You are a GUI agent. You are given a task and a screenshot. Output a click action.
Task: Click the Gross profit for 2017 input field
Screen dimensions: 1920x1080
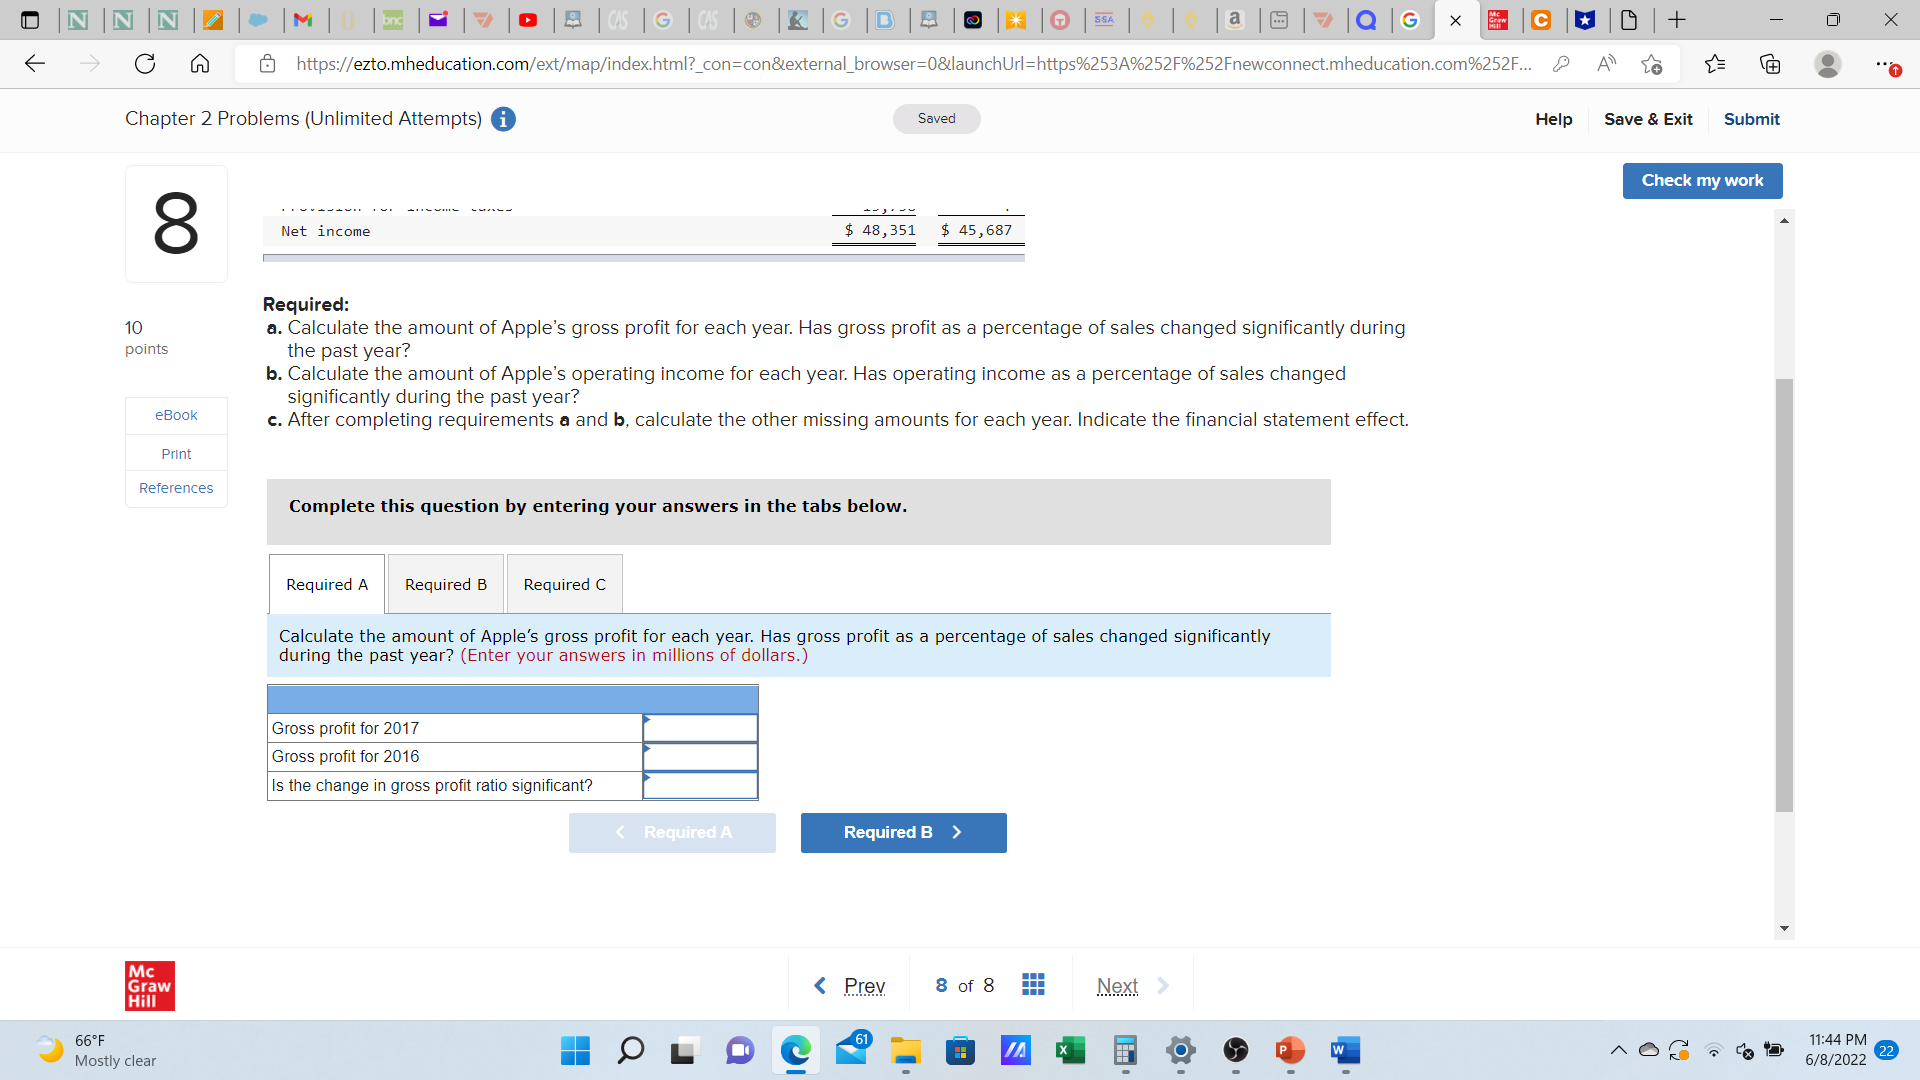click(700, 728)
